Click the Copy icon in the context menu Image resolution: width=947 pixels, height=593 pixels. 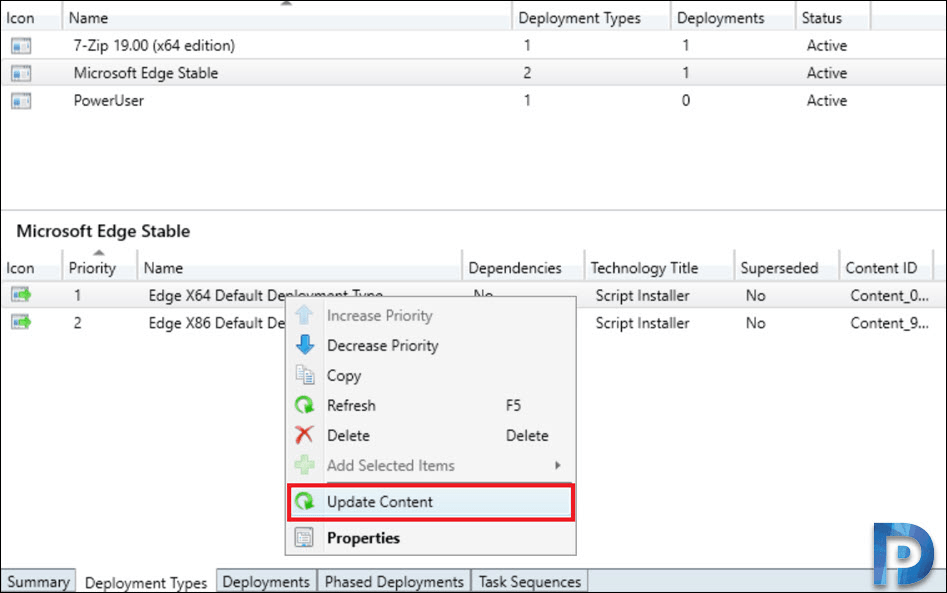tap(303, 375)
